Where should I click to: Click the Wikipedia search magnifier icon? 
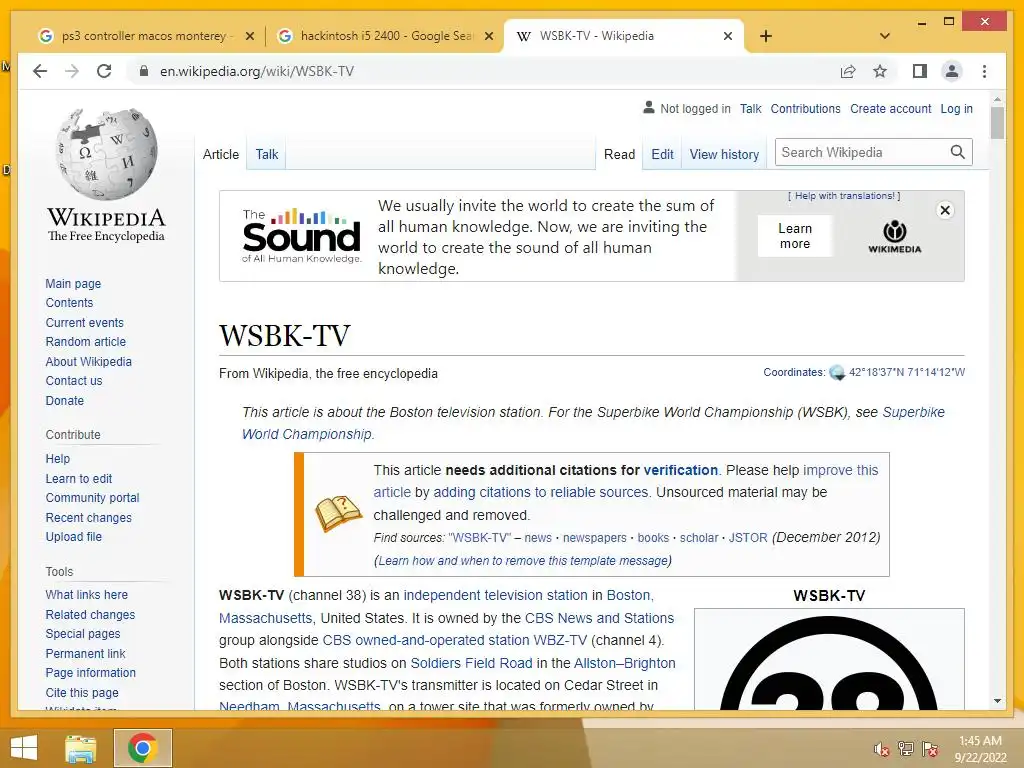coord(957,152)
